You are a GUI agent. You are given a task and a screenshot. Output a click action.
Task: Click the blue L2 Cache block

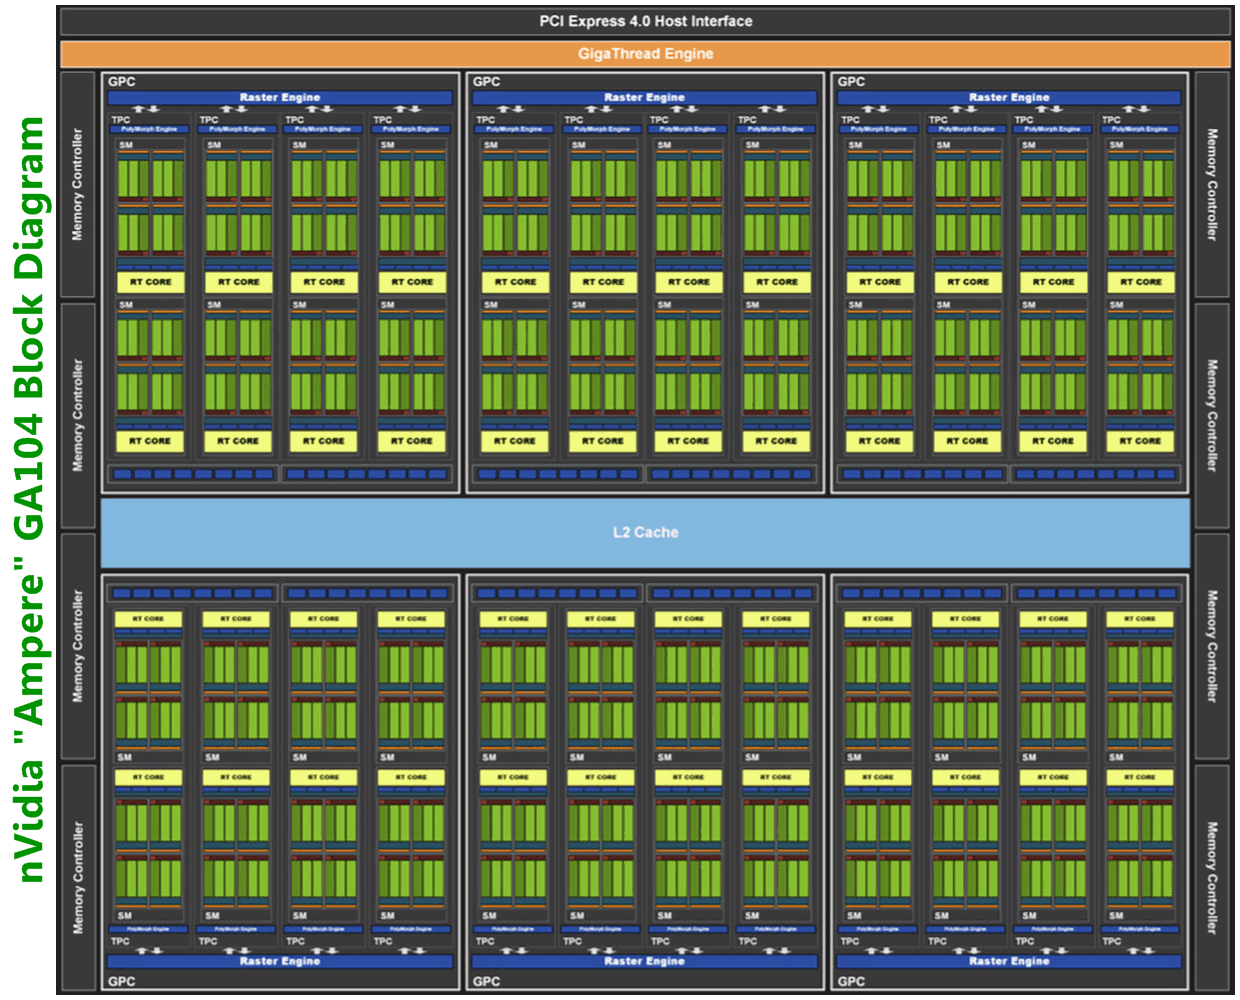tap(645, 532)
